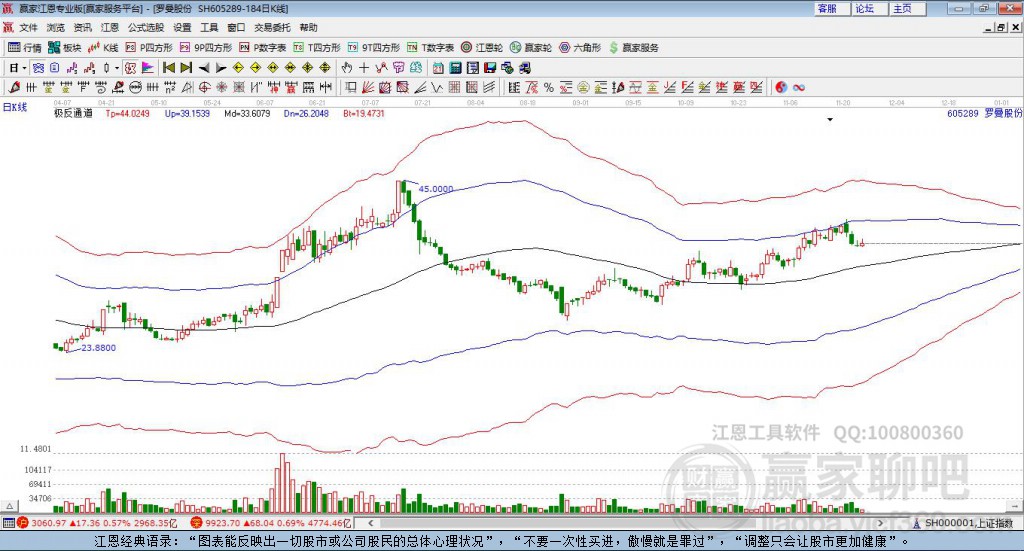Click the colorful flag icon
The height and width of the screenshot is (551, 1024).
tap(148, 68)
